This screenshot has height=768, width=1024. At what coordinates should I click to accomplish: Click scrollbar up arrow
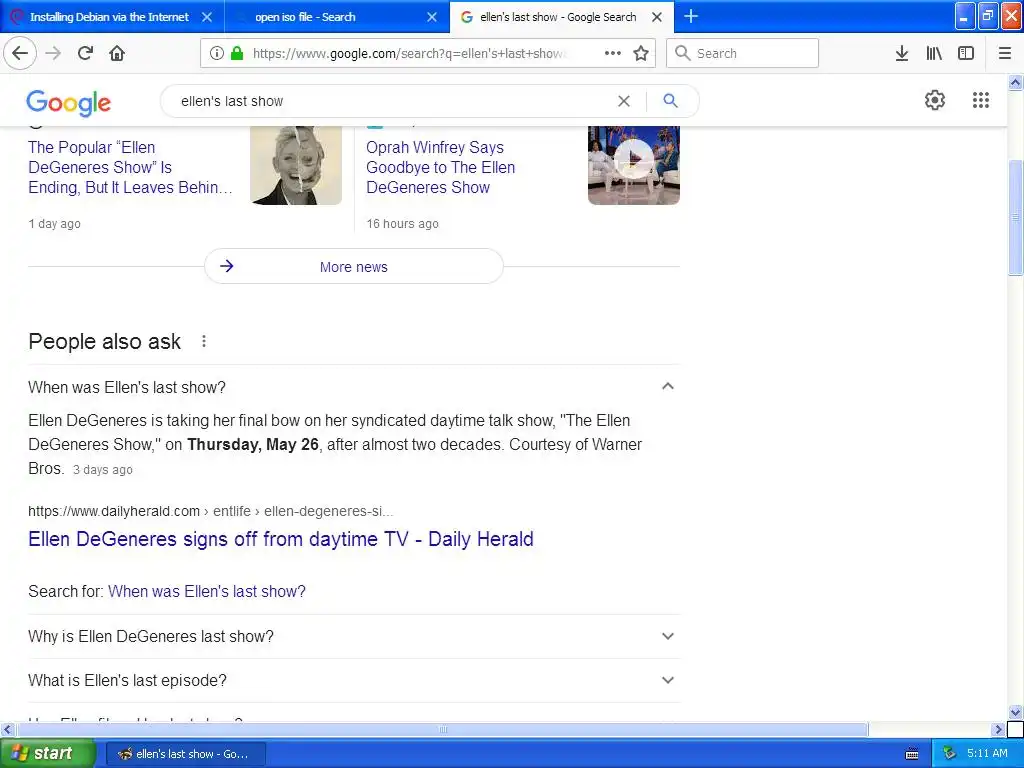point(1015,83)
